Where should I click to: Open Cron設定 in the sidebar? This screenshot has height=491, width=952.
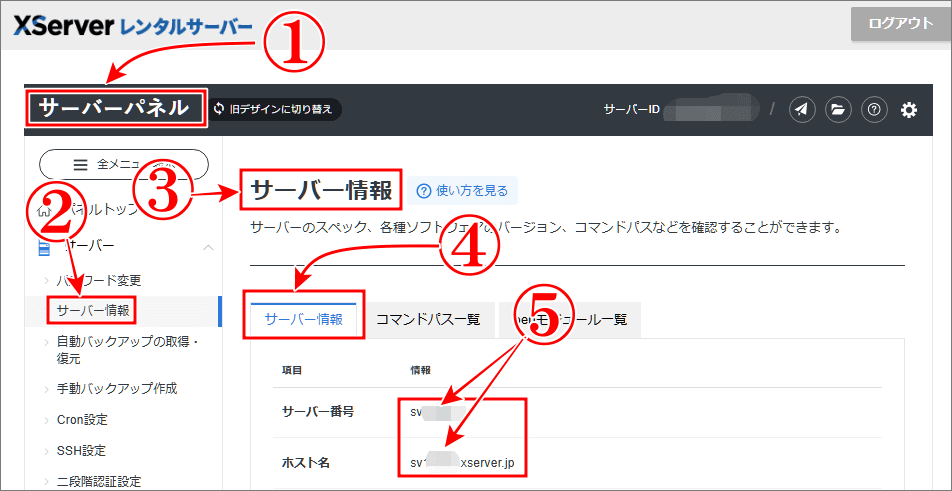pyautogui.click(x=81, y=420)
